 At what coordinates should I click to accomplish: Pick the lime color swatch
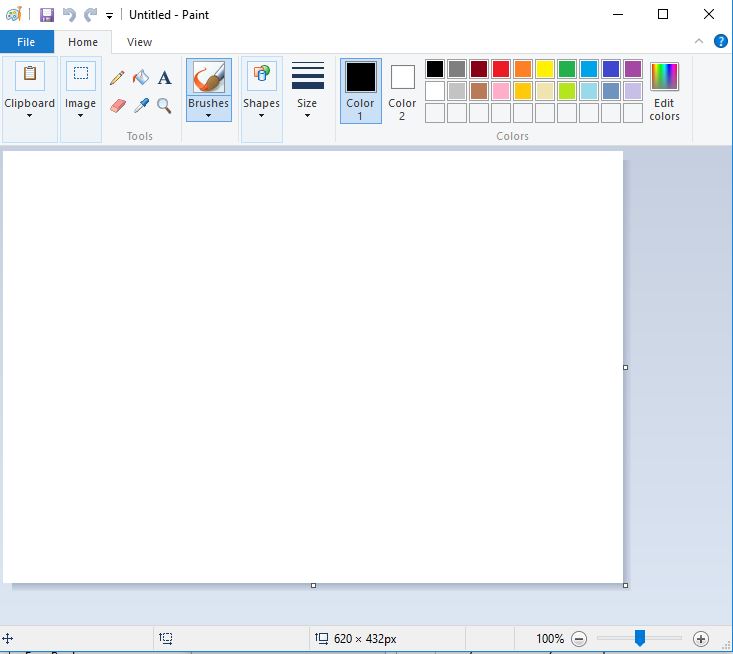567,91
